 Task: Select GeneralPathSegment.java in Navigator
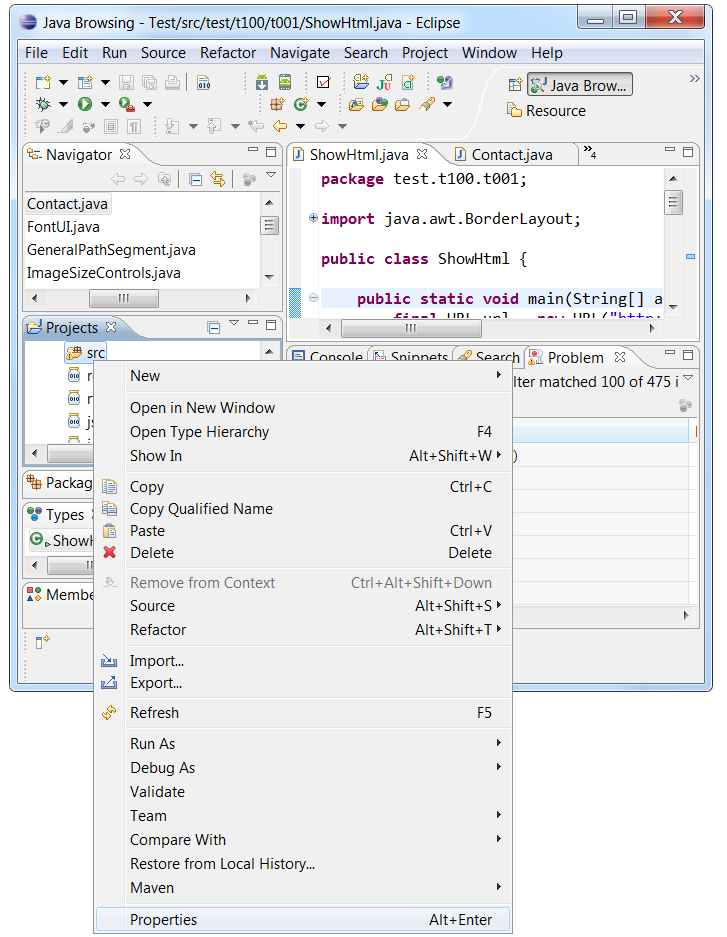pos(111,250)
